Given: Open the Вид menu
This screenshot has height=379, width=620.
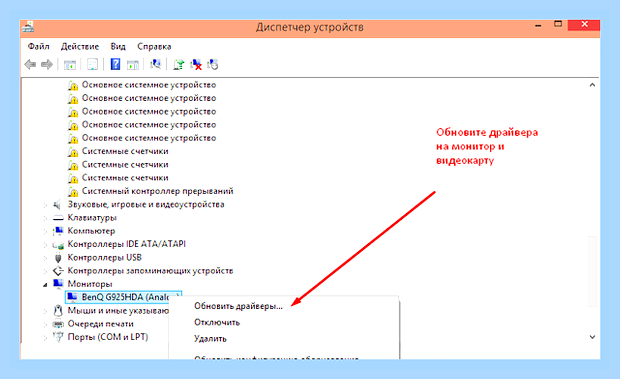Looking at the screenshot, I should click(118, 47).
